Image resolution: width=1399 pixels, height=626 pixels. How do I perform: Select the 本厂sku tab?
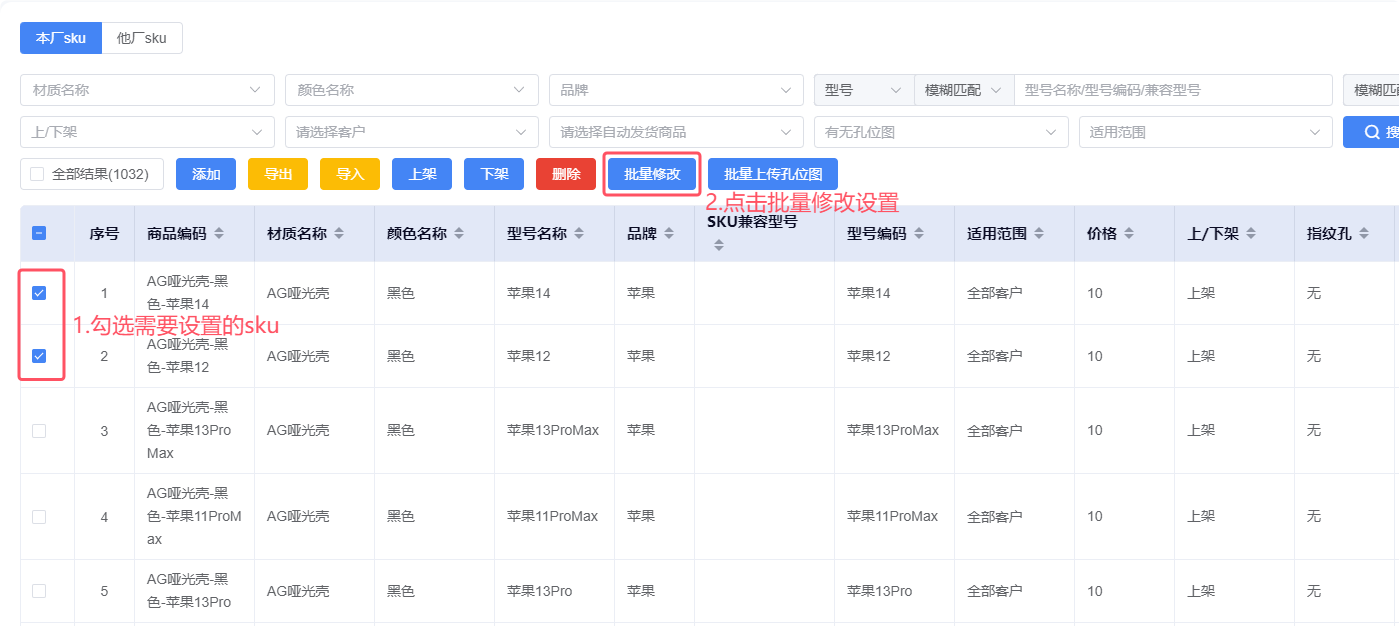pyautogui.click(x=61, y=38)
